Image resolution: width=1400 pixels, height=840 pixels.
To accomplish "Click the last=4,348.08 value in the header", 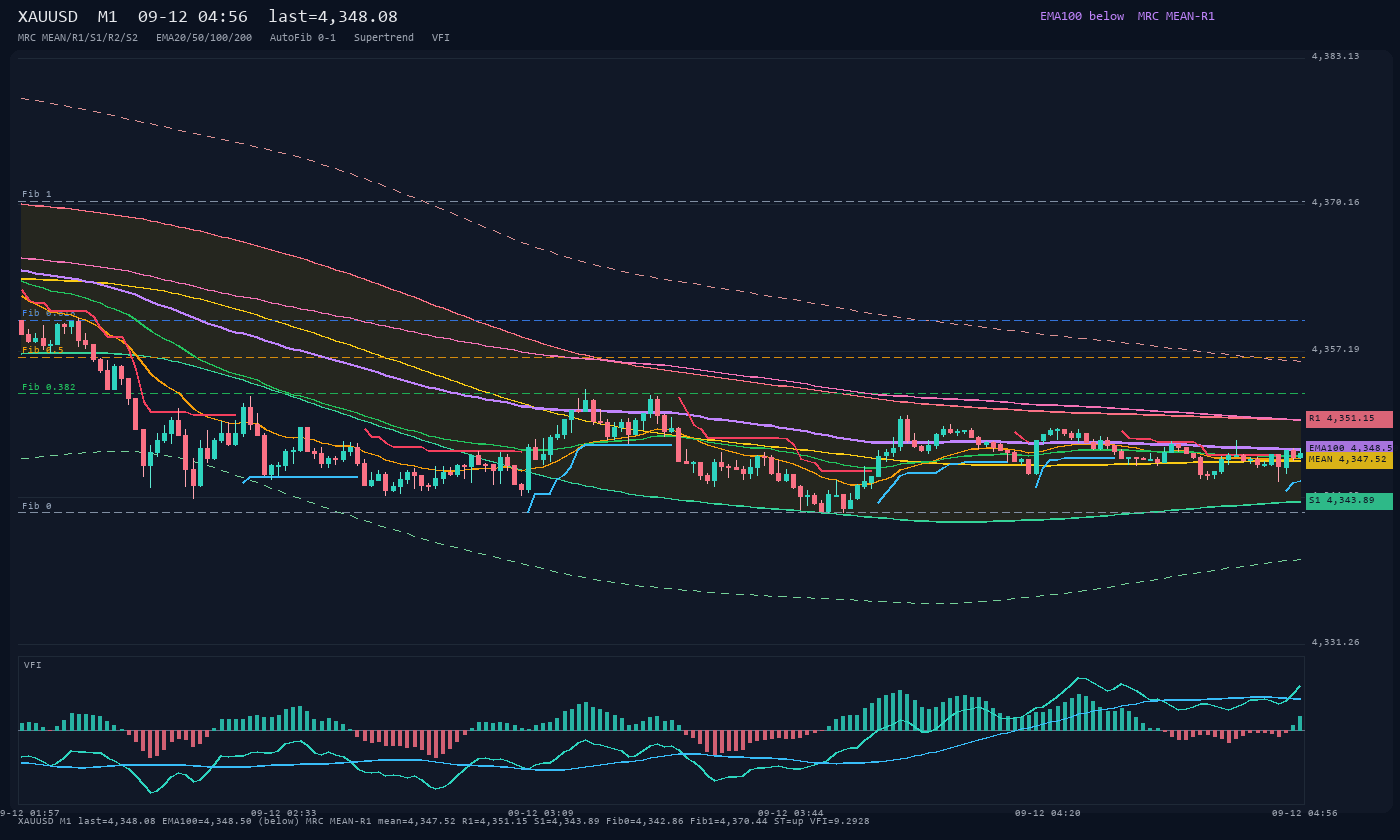I will tap(333, 17).
